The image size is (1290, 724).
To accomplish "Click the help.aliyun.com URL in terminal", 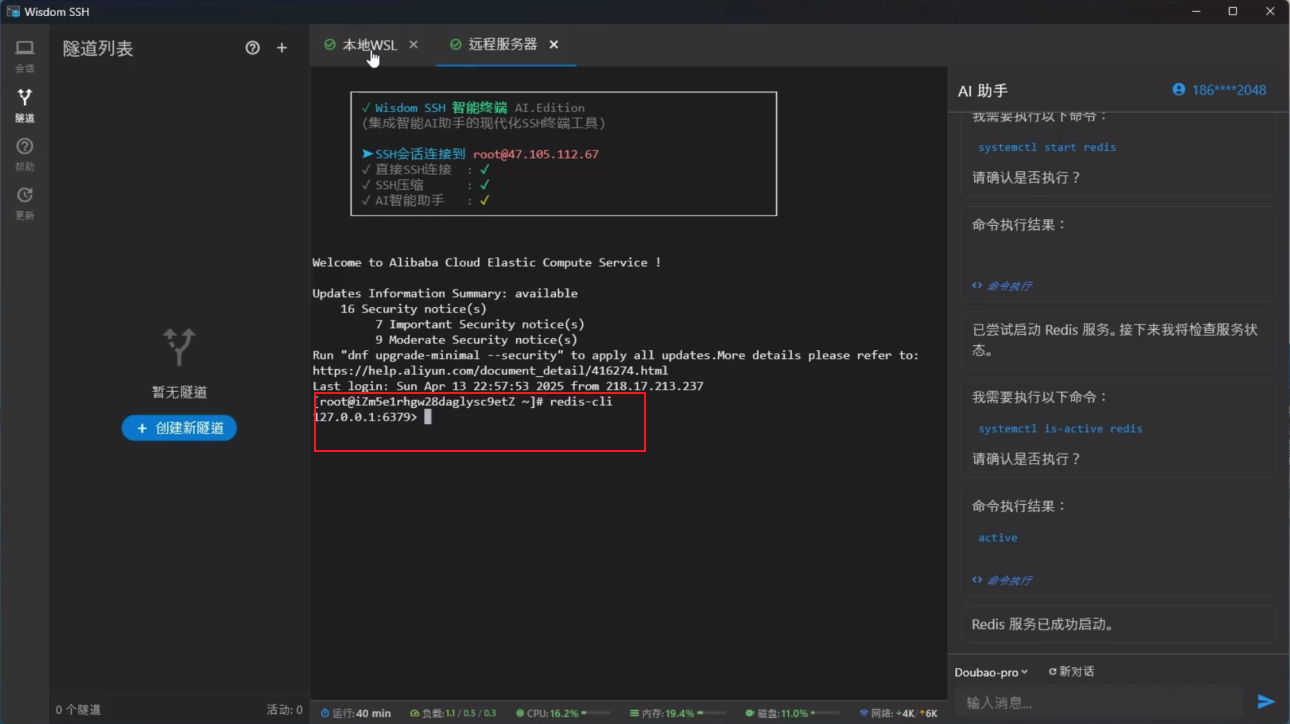I will click(490, 371).
